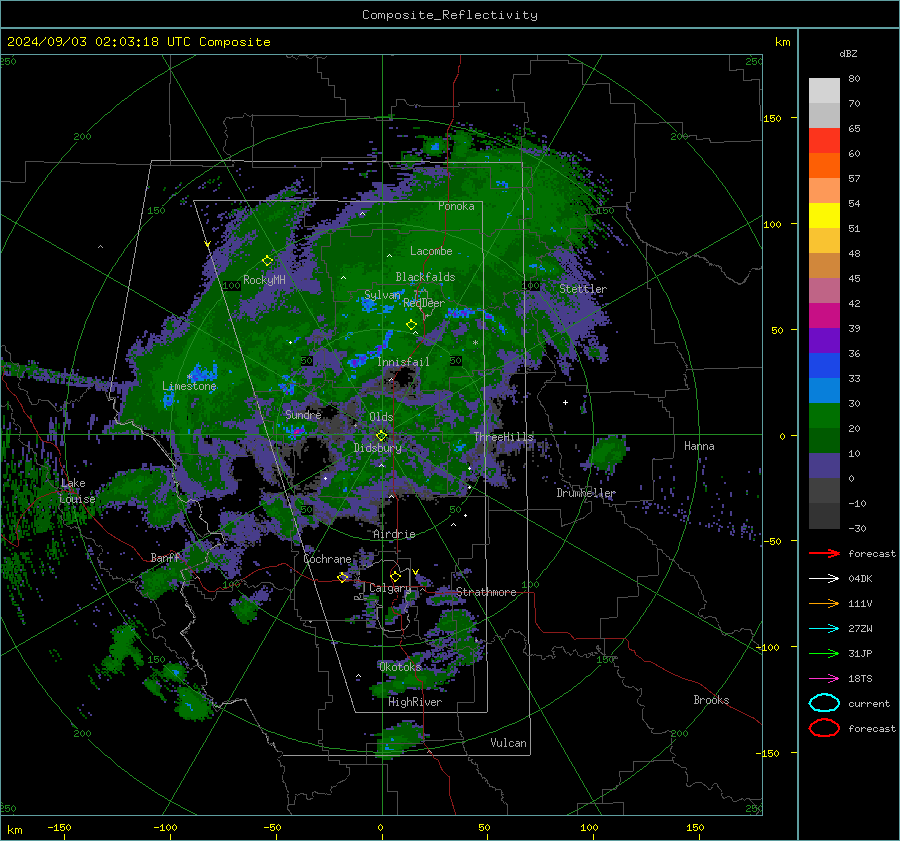
Task: Click the yellow station marker near Cochrane
Action: click(x=343, y=577)
